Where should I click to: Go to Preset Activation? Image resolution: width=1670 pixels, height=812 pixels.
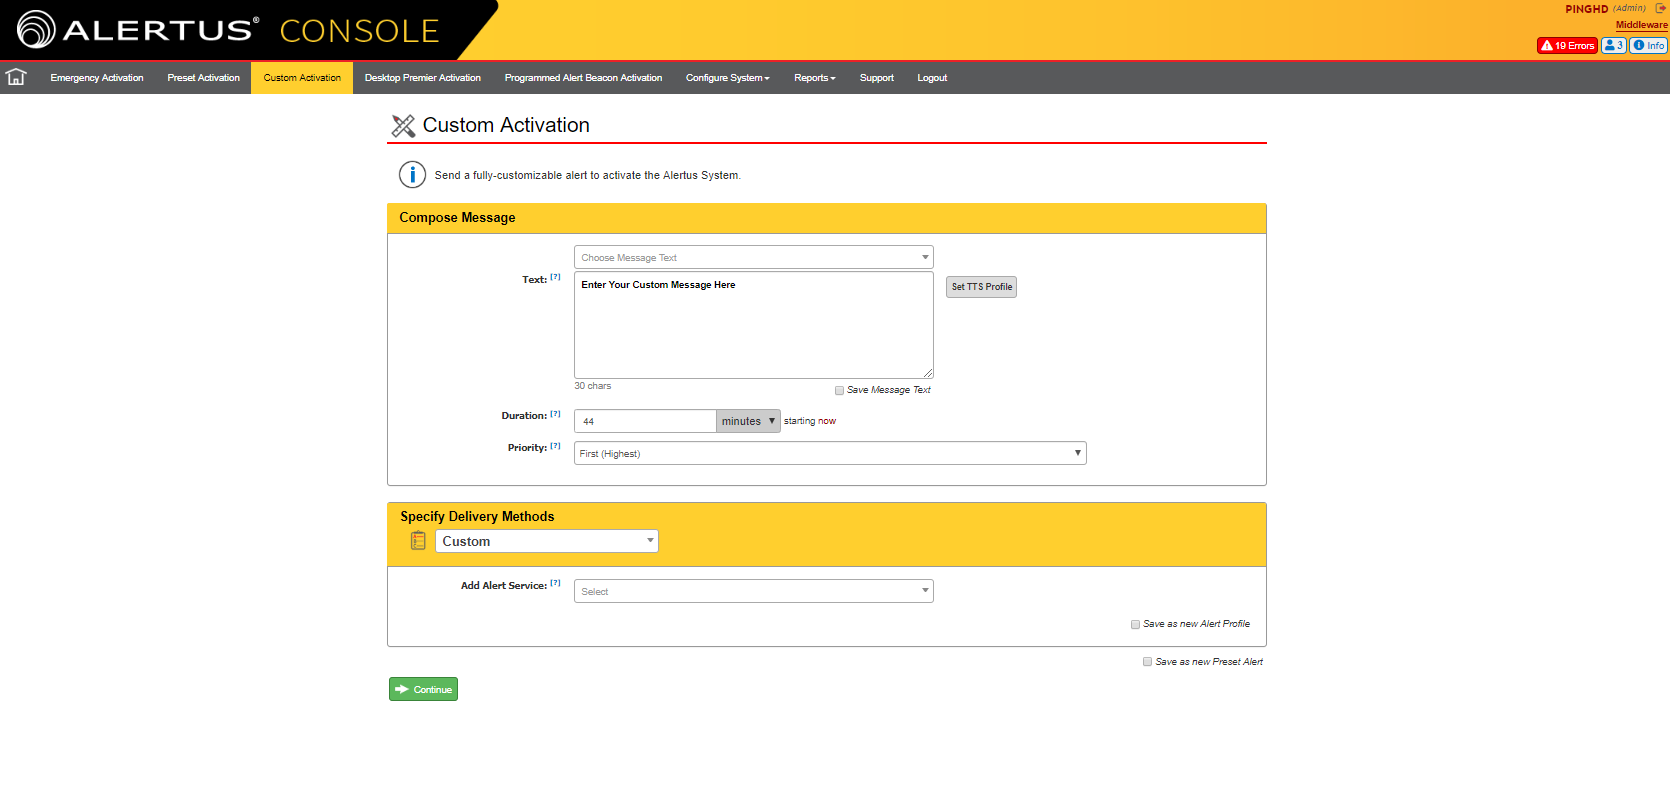click(203, 77)
